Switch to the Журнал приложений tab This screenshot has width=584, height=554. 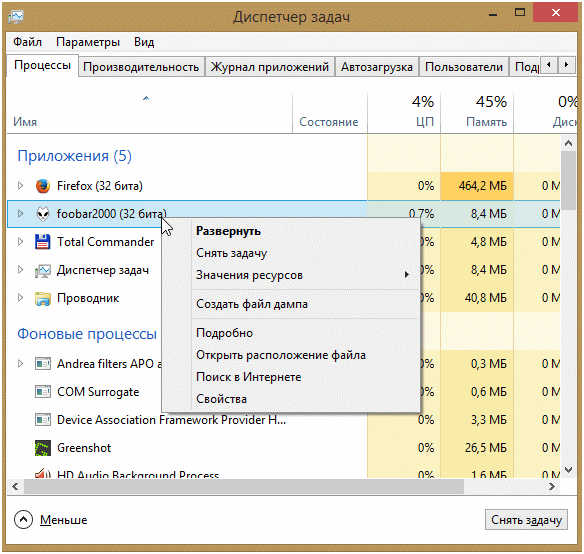(270, 67)
